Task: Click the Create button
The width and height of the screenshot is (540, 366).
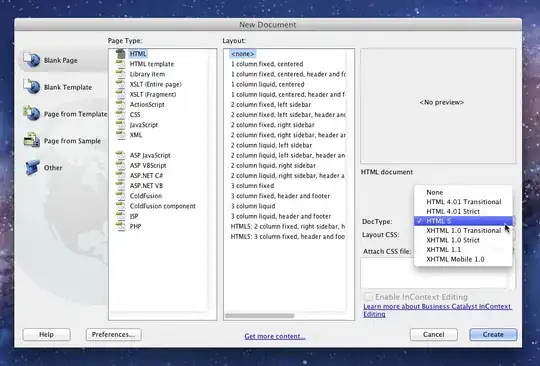Action: coord(493,334)
